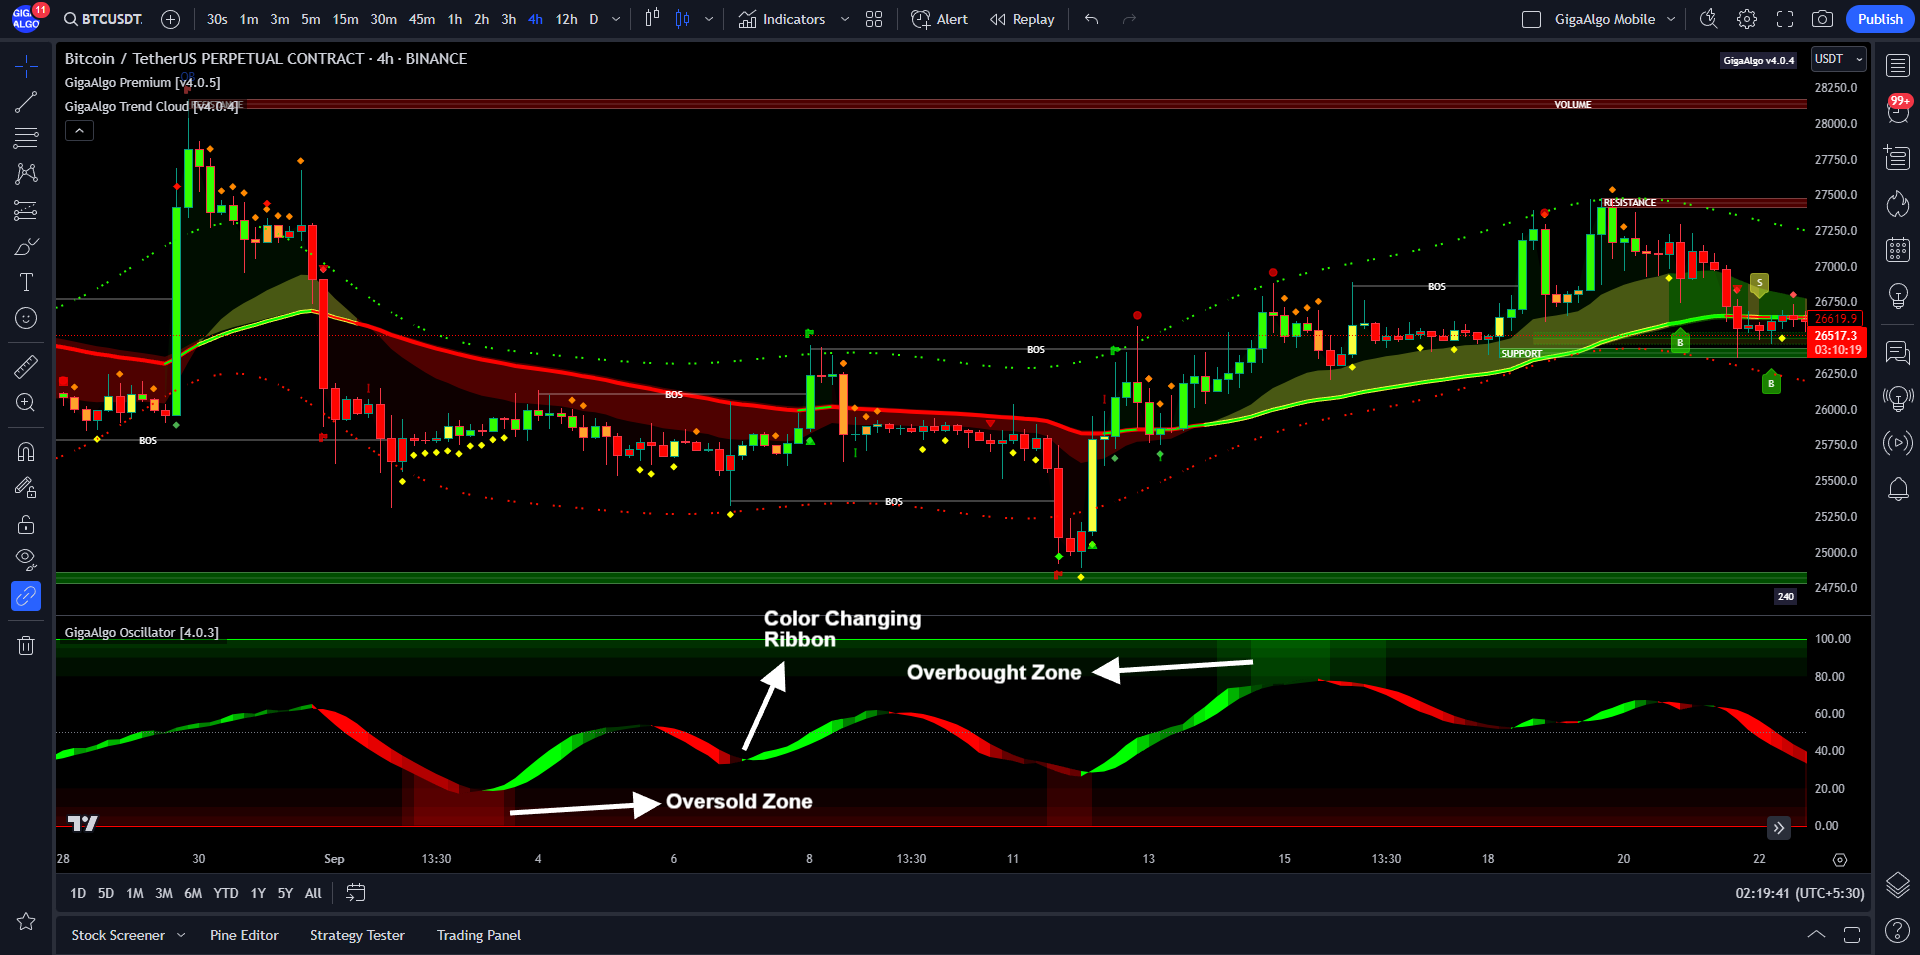
Task: Open the watchlist panel icon
Action: click(1897, 66)
